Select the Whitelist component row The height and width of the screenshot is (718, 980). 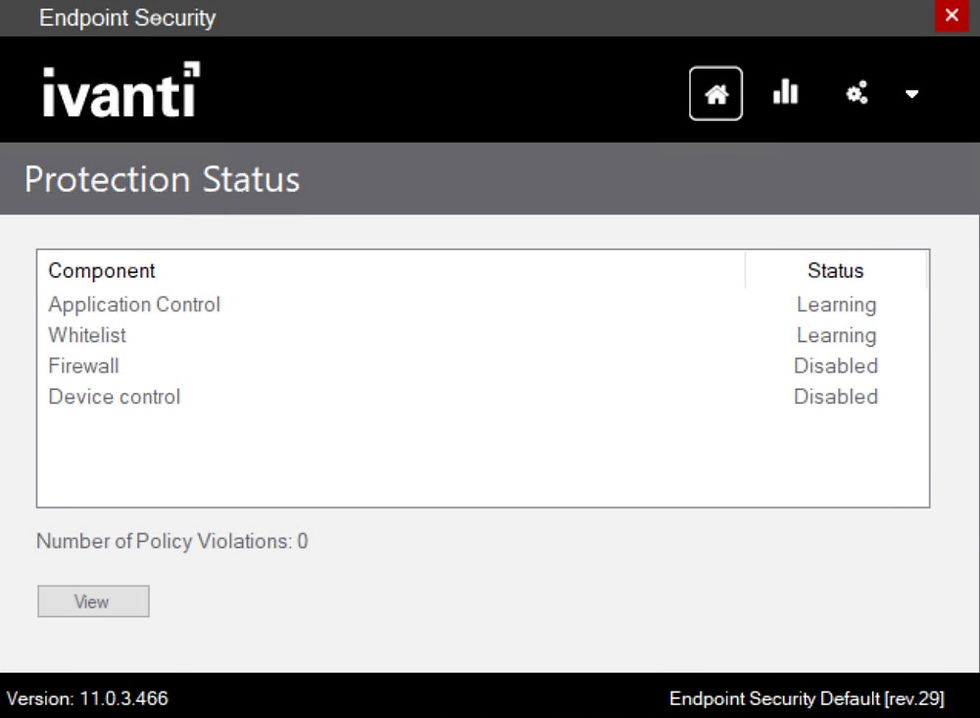pos(482,335)
